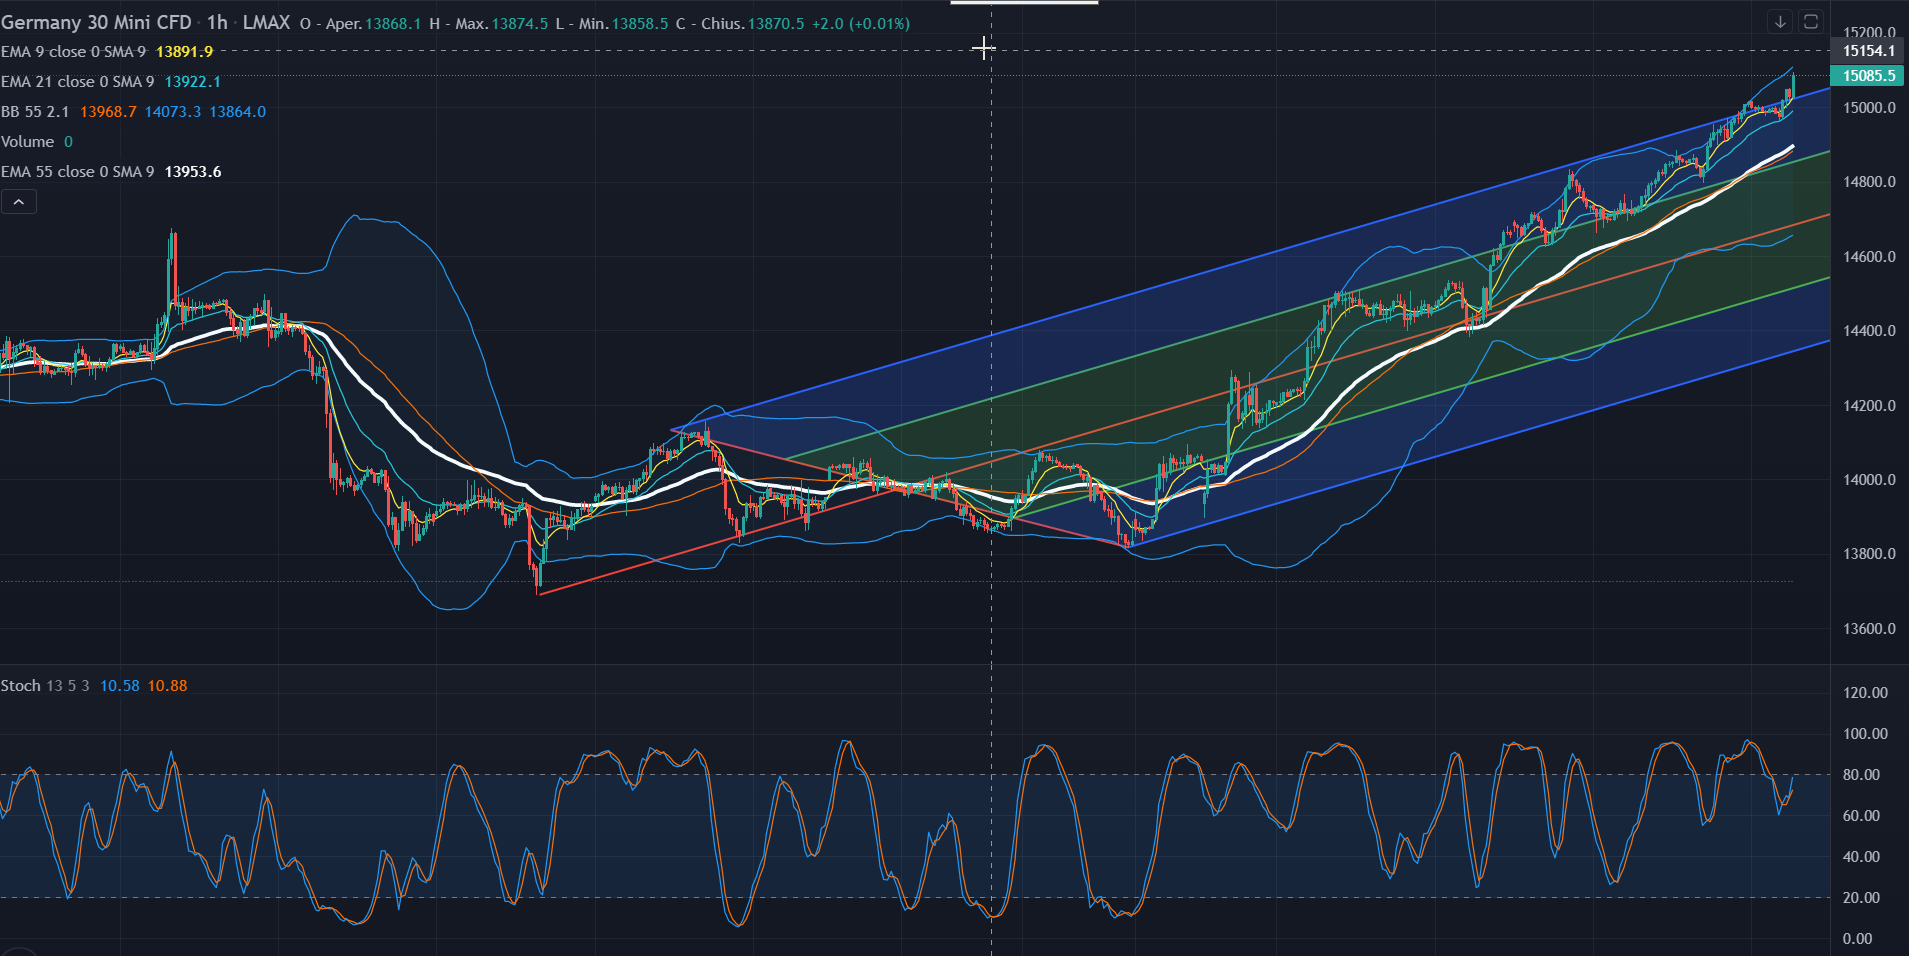Click the 40.00 level on the Stoch axis
The width and height of the screenshot is (1909, 956).
pyautogui.click(x=1861, y=857)
